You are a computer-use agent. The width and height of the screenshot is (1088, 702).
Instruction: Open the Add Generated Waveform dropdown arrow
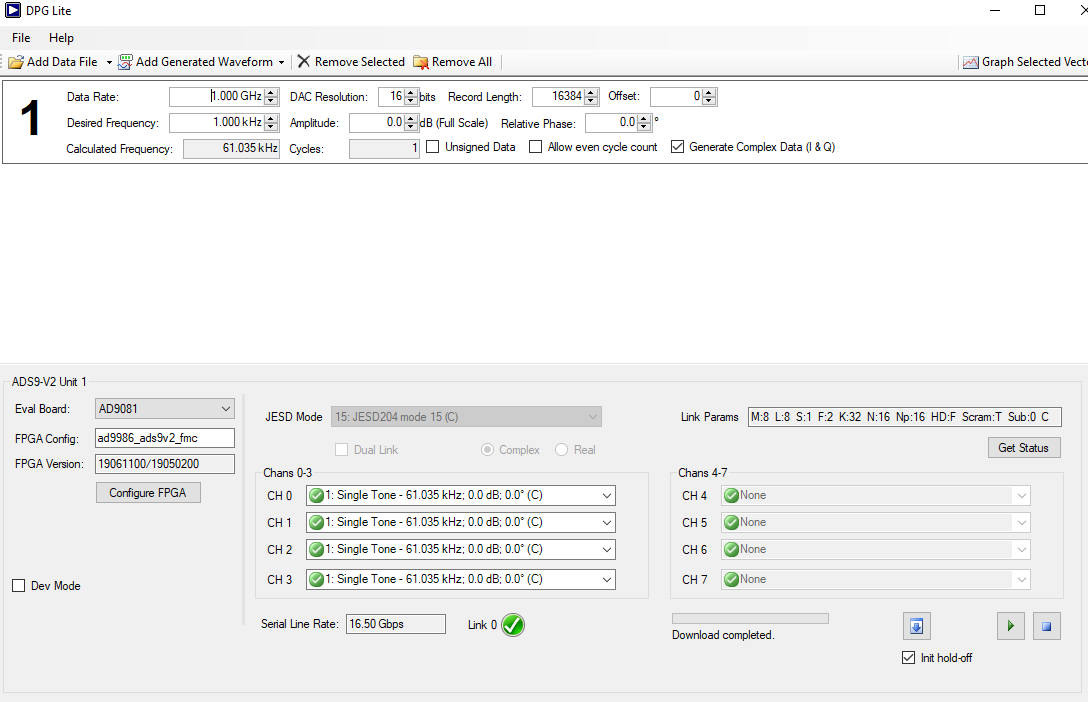pyautogui.click(x=281, y=62)
